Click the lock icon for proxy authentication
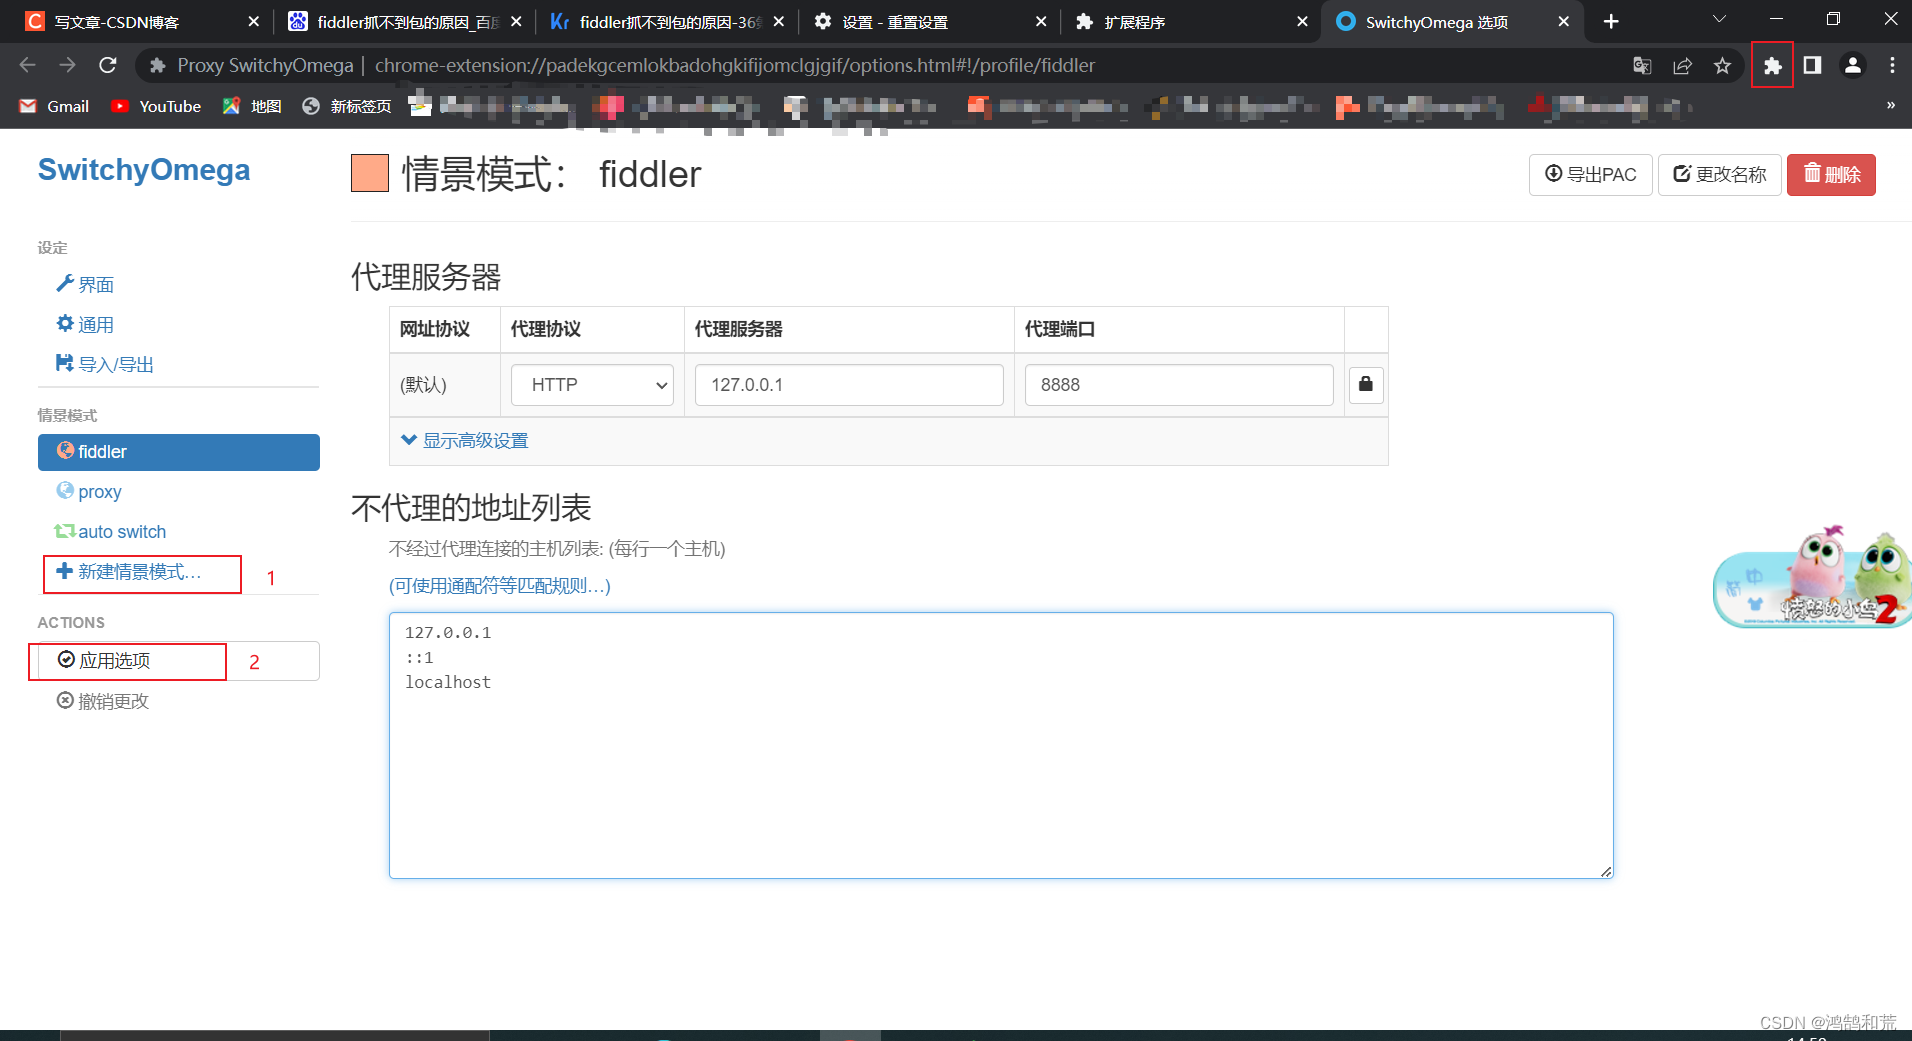1912x1041 pixels. (x=1366, y=384)
